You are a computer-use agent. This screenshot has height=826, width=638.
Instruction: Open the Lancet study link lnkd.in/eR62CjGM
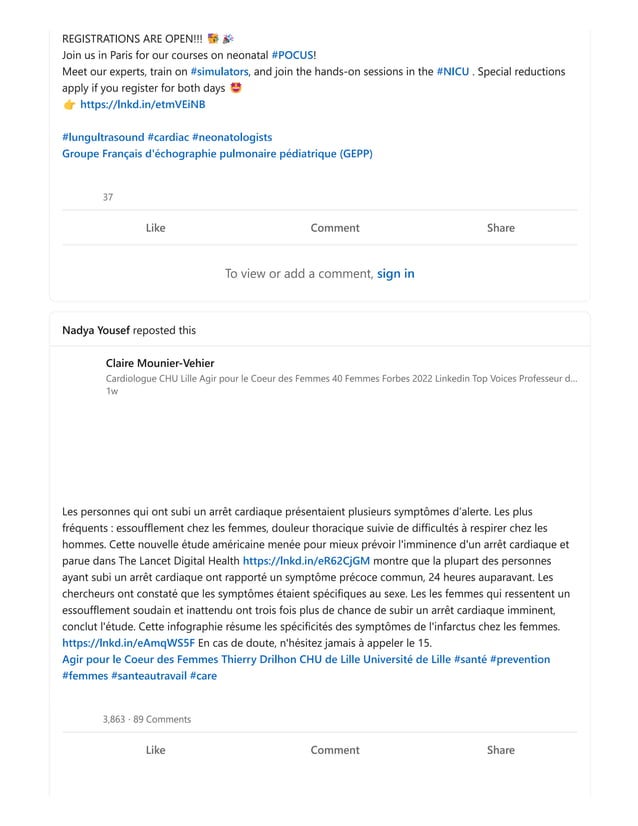coord(306,561)
